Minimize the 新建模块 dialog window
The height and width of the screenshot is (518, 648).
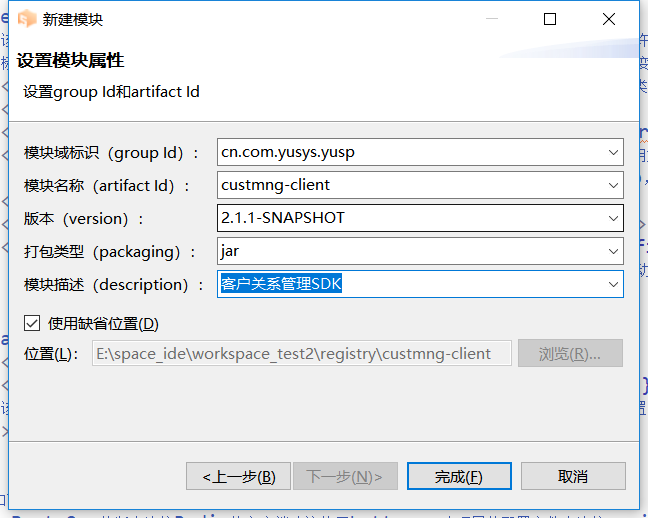(491, 19)
